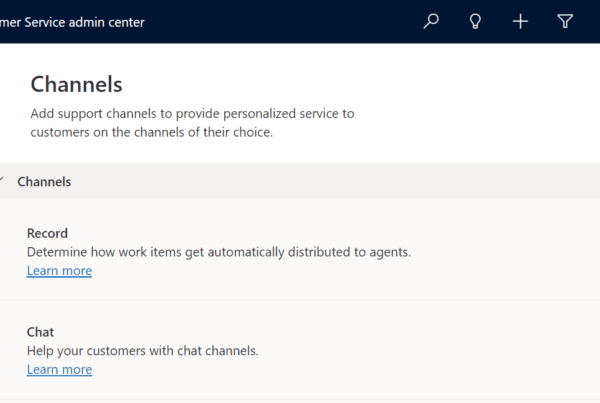600x403 pixels.
Task: Select the Record channel title
Action: tap(47, 233)
